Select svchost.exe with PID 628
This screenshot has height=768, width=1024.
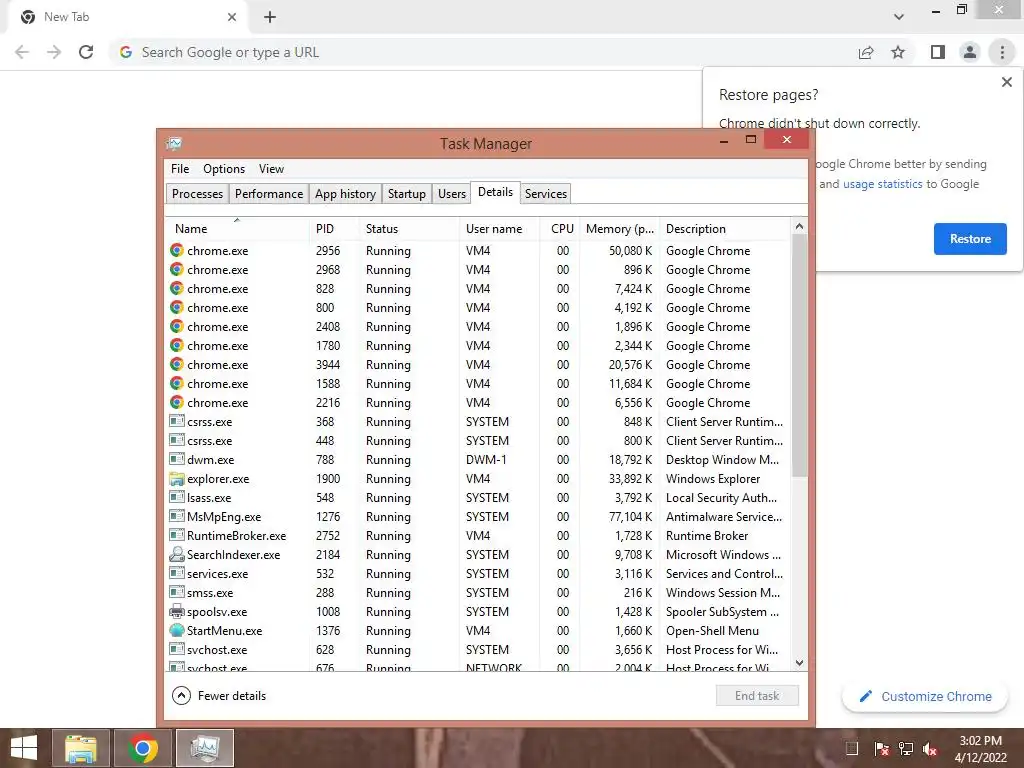(x=478, y=650)
